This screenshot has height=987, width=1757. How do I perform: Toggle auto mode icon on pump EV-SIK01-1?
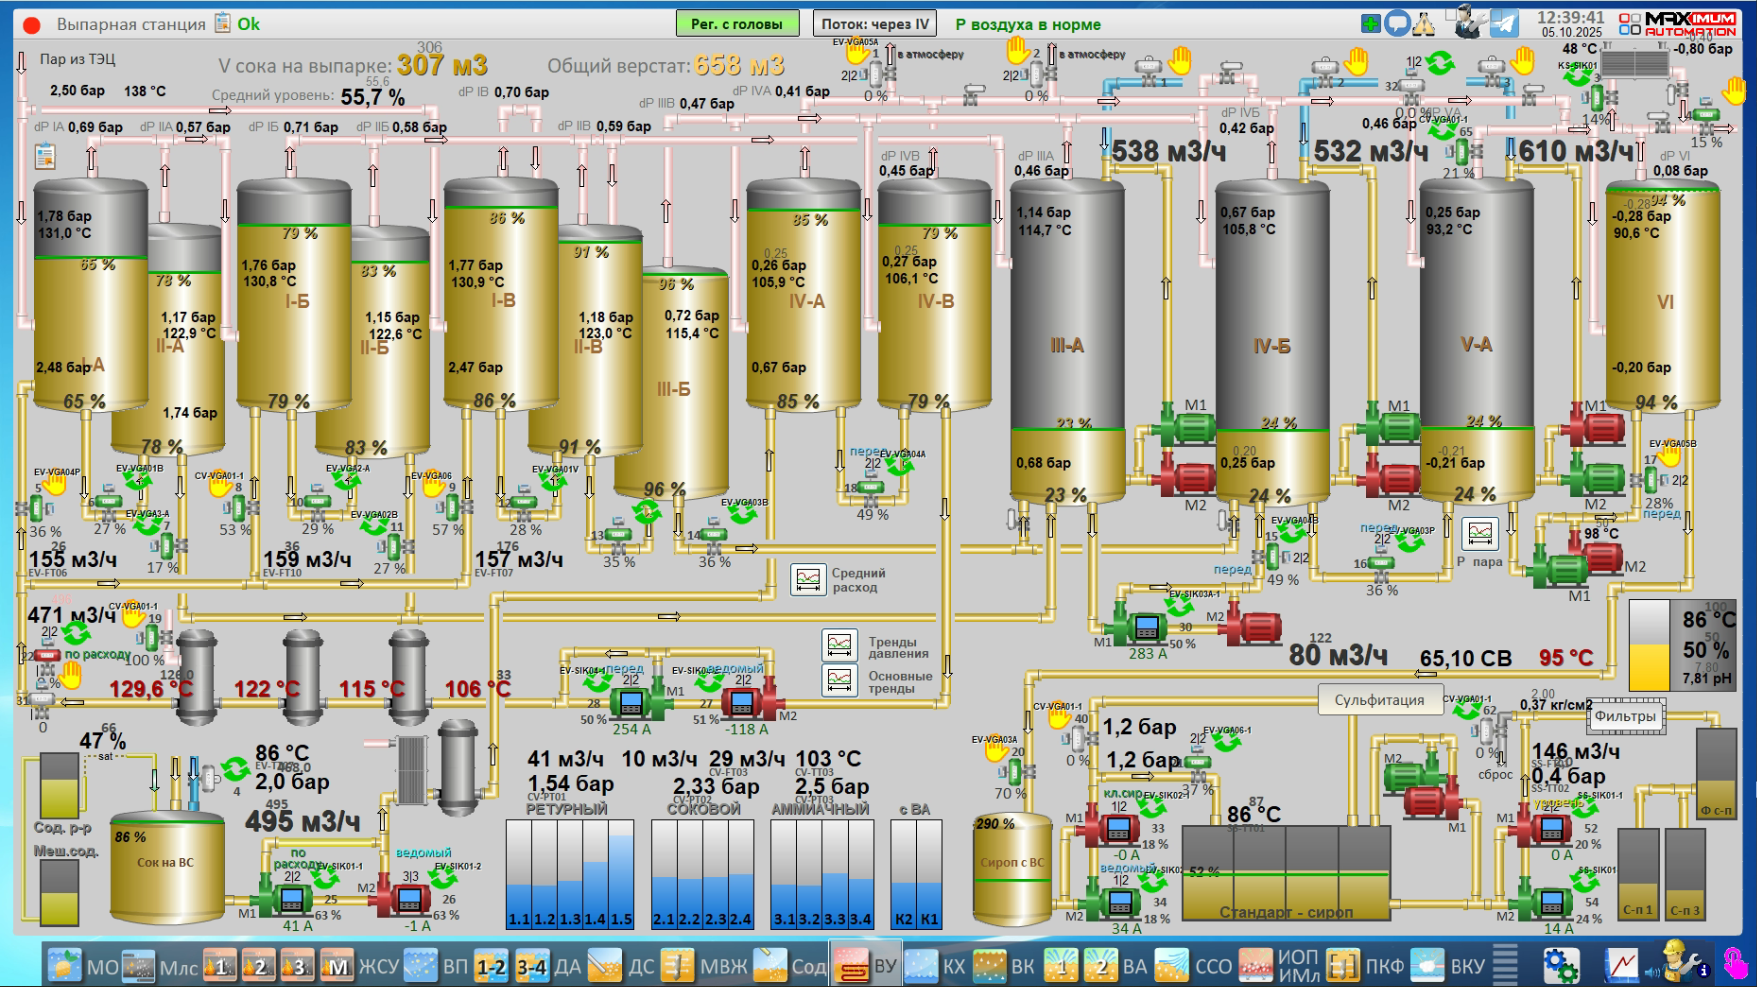[324, 877]
